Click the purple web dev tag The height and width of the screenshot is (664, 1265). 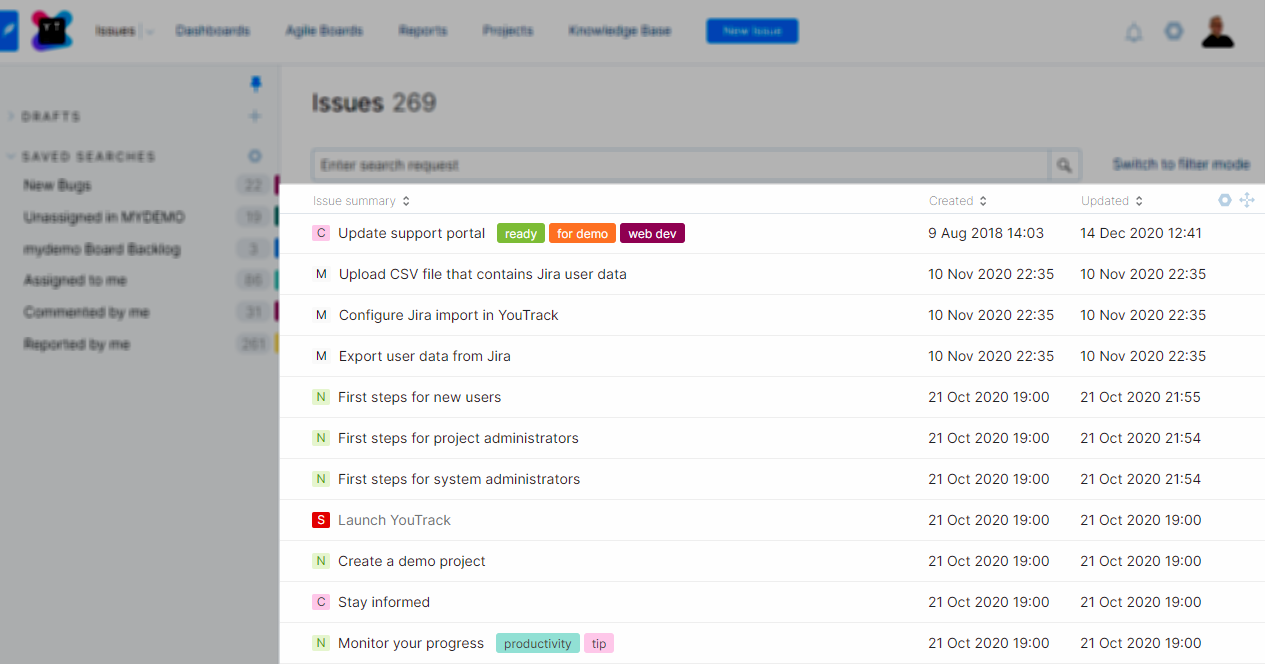(x=652, y=233)
